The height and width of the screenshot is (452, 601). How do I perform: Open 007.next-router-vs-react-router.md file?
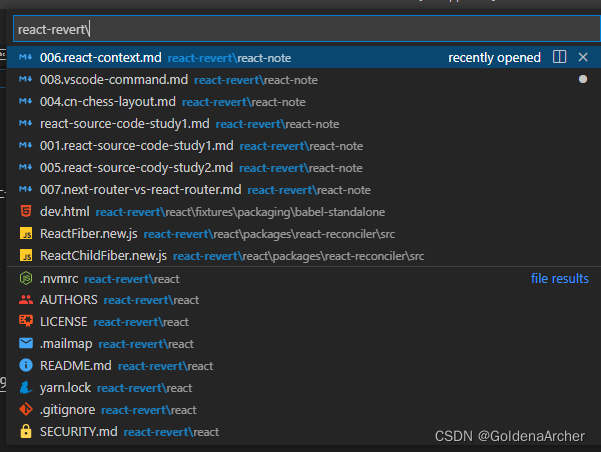[141, 190]
